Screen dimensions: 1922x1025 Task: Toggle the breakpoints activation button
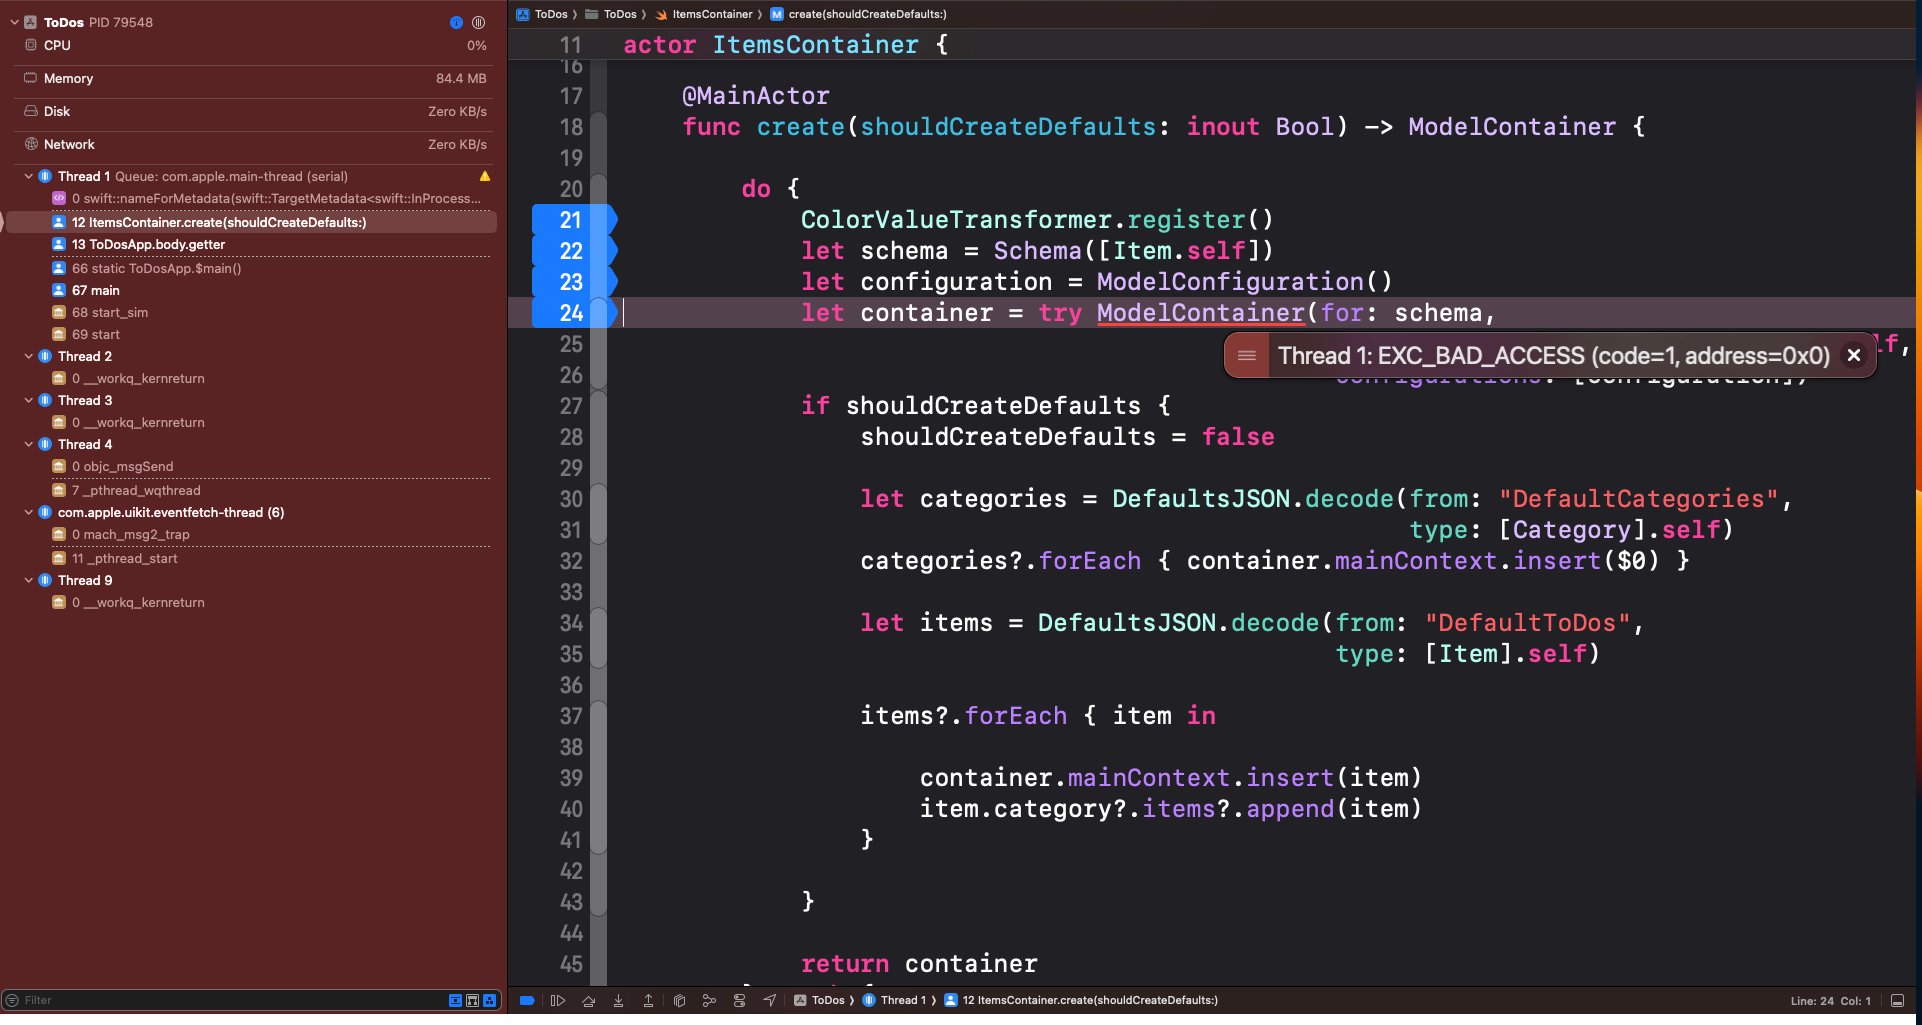pos(527,1000)
